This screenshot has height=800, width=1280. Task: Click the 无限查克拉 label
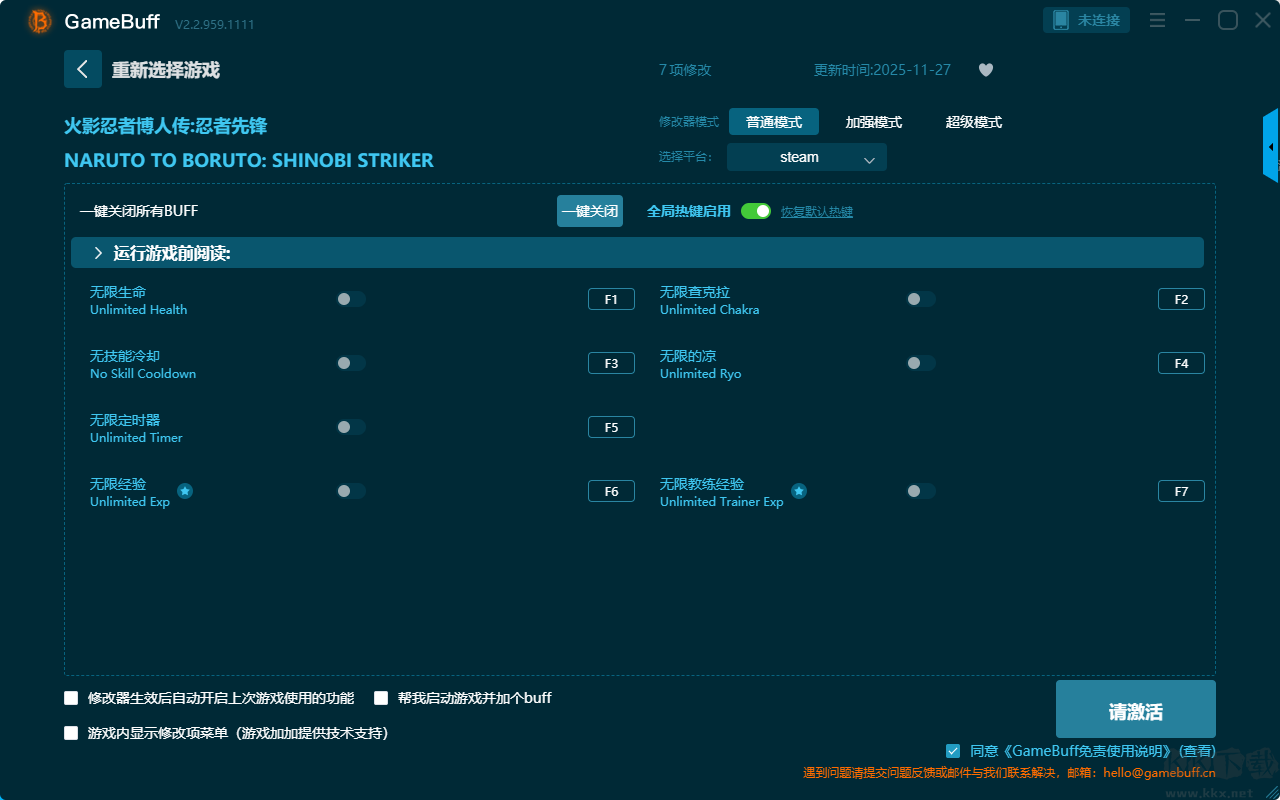click(x=695, y=292)
